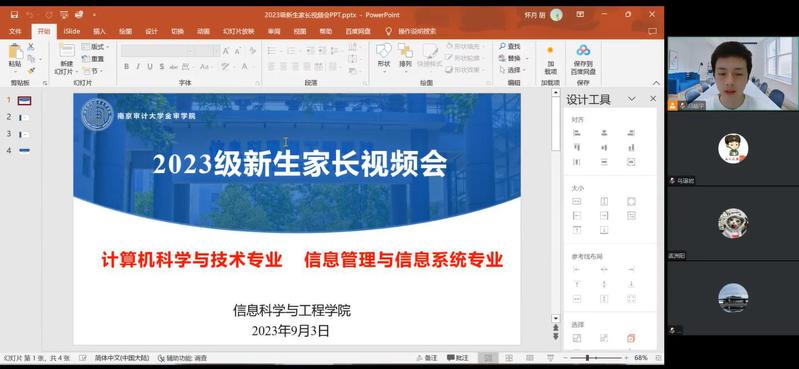Image resolution: width=799 pixels, height=369 pixels.
Task: Click the Arrange (排列) icon
Action: pyautogui.click(x=405, y=50)
